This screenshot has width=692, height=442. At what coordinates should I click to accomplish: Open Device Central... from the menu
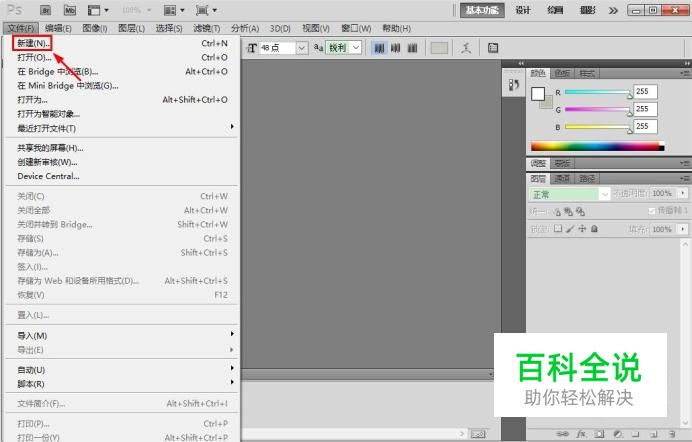[x=122, y=176]
